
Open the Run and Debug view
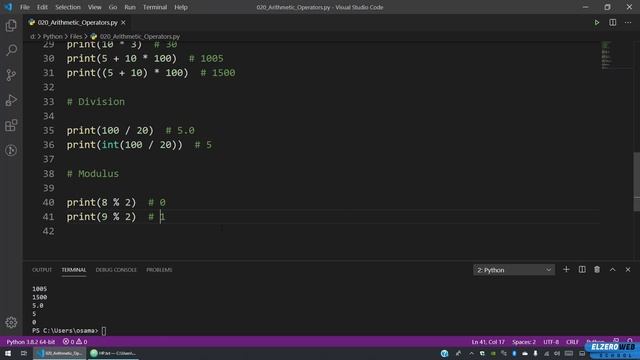tap(11, 100)
